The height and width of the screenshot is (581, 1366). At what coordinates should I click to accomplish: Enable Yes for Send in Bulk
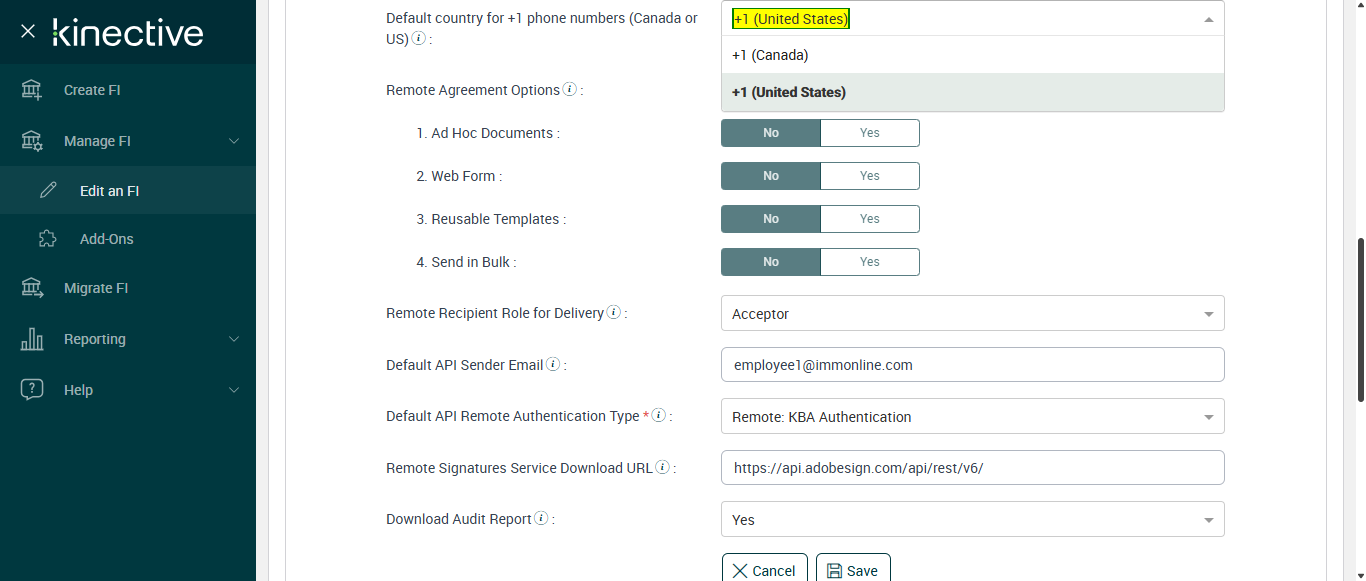coord(869,262)
